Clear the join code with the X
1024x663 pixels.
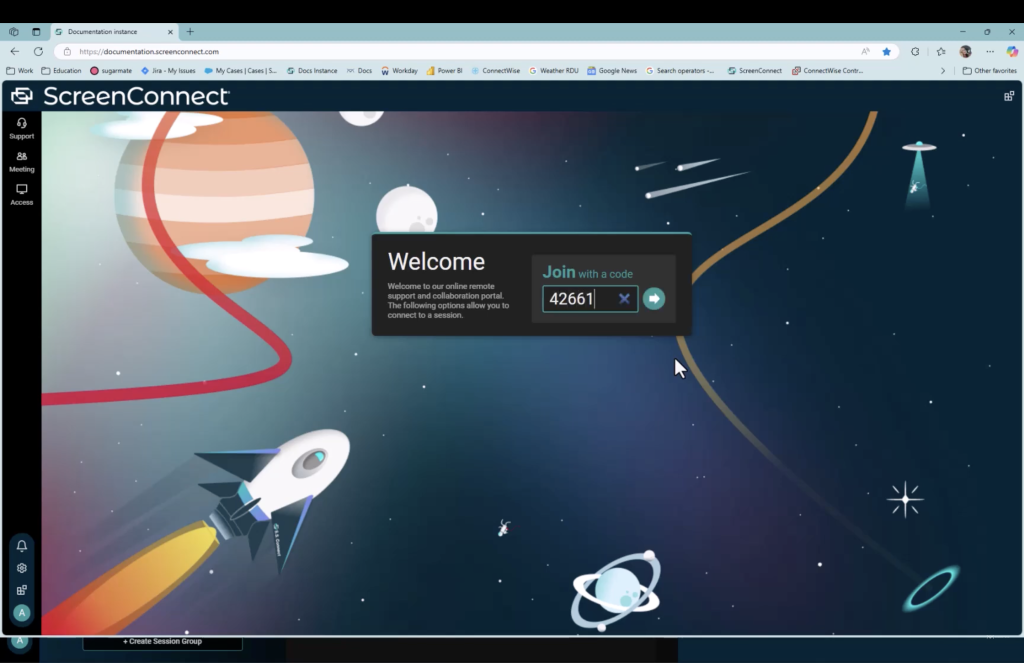pos(624,298)
